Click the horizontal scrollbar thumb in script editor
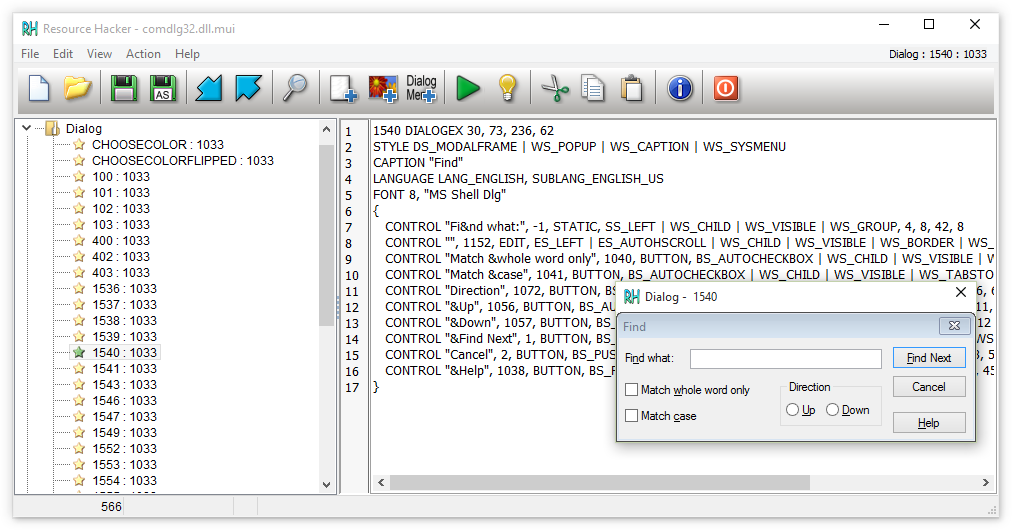 600,483
